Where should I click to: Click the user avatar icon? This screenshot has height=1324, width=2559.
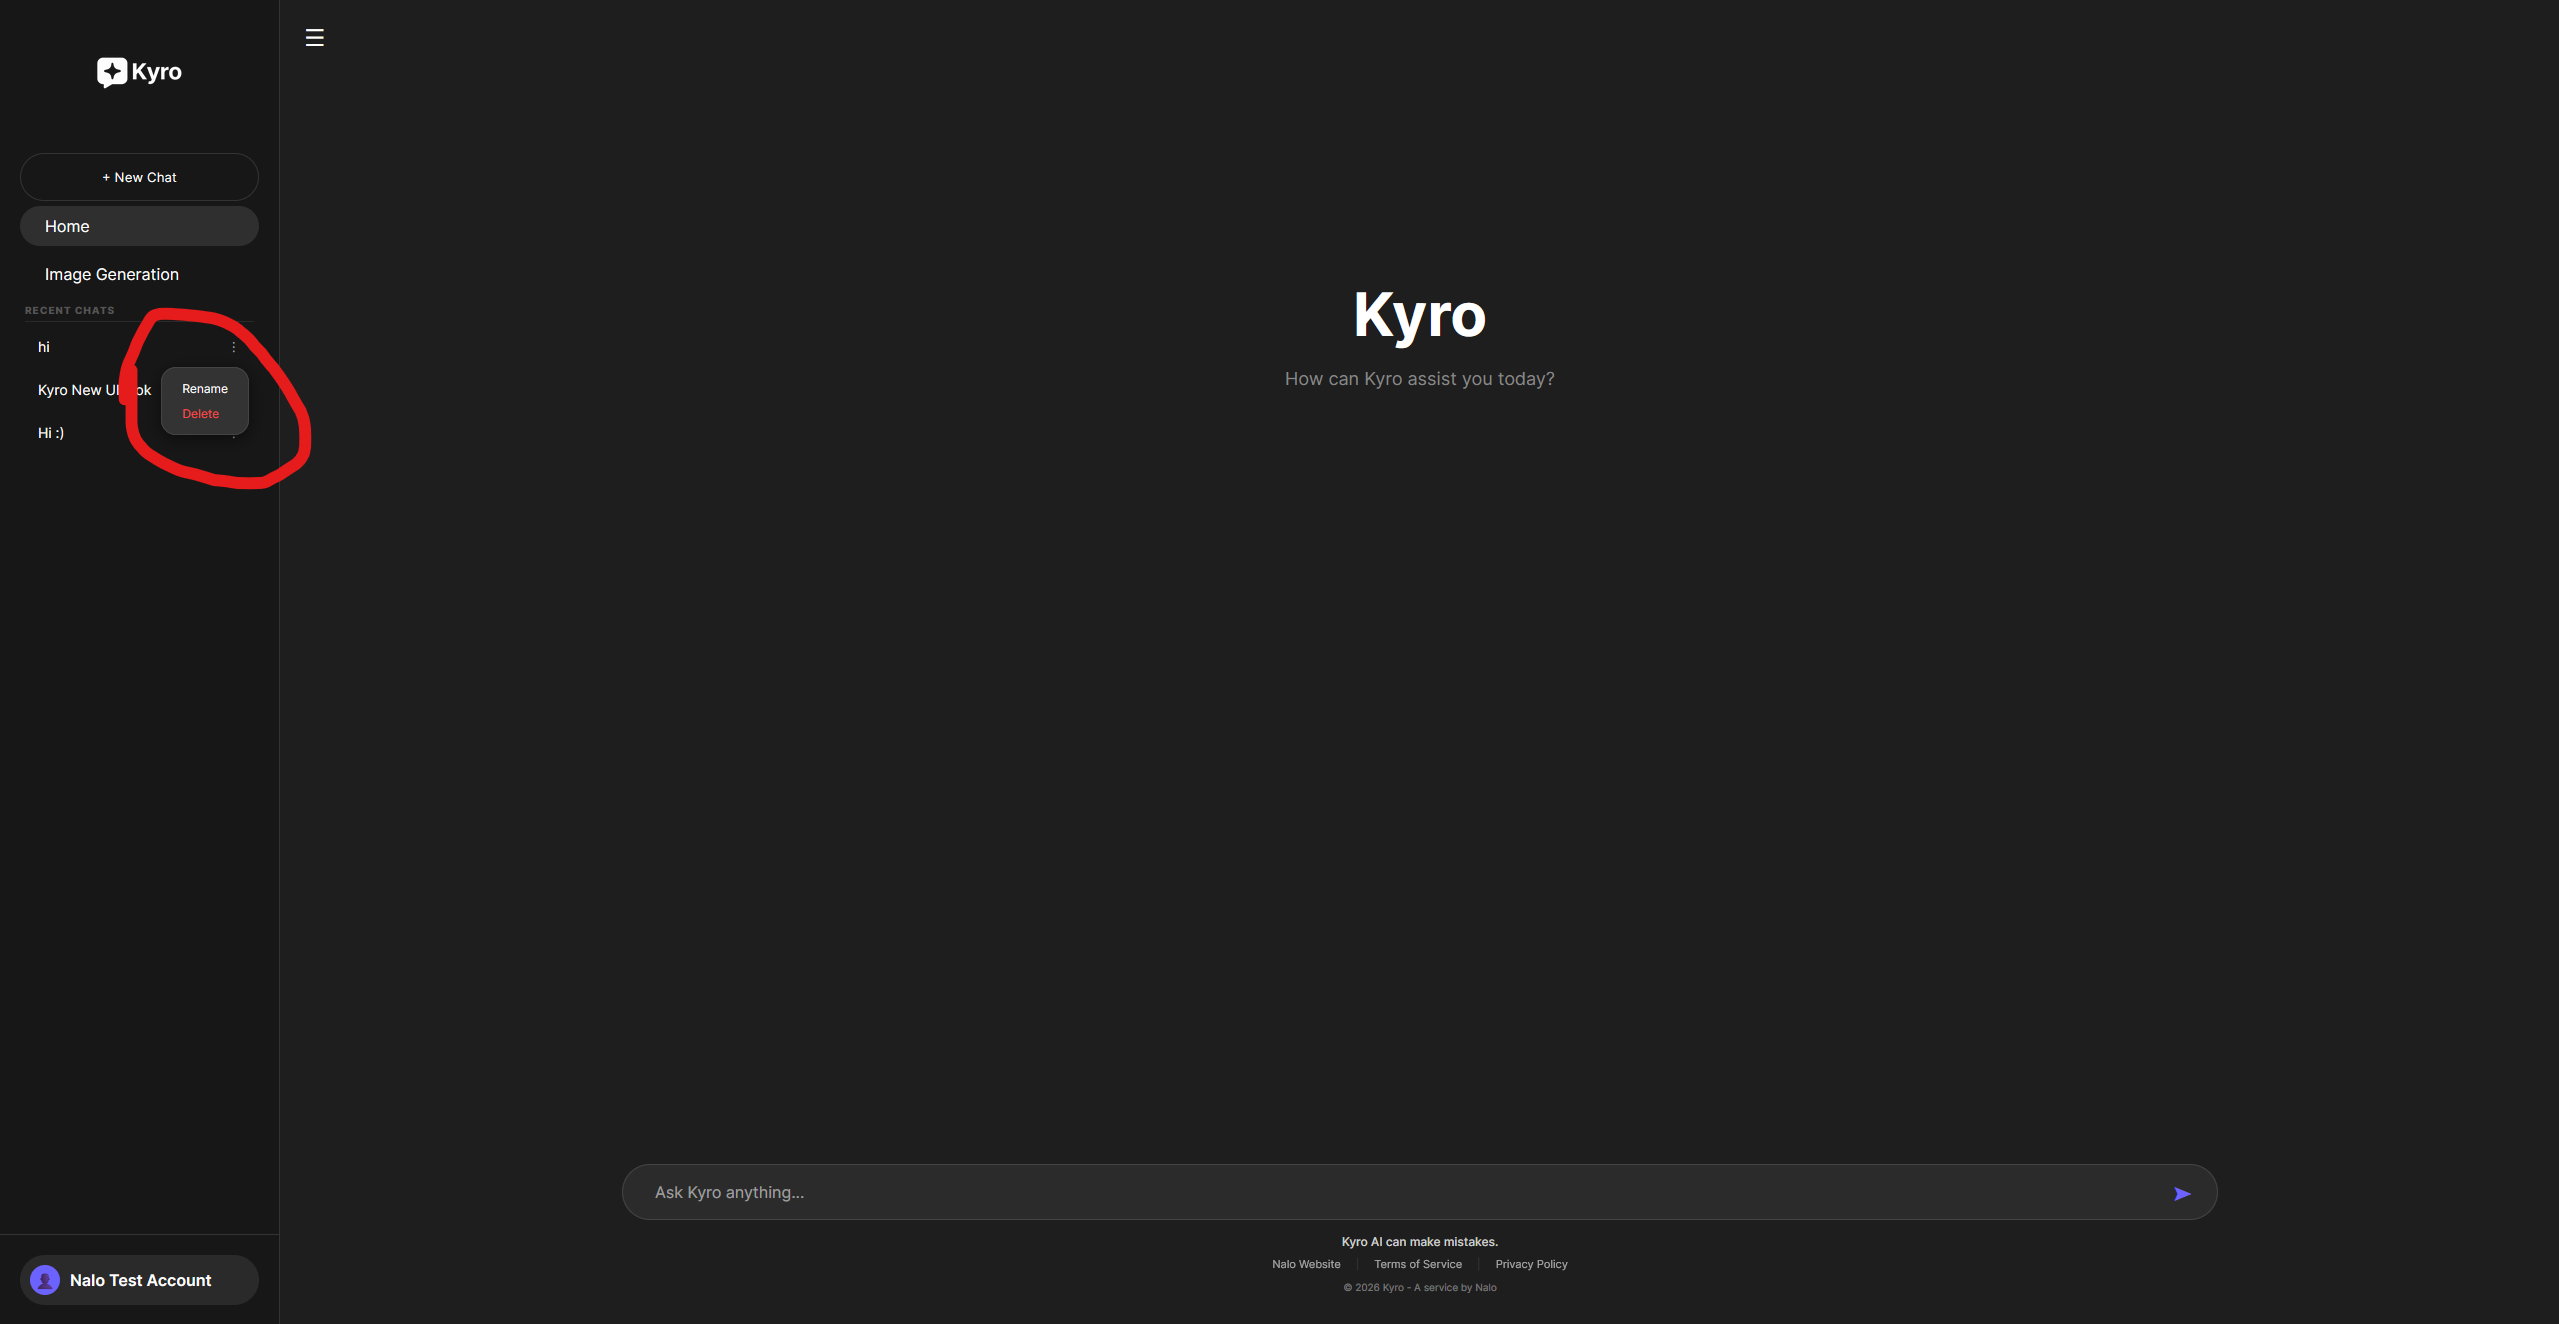(45, 1280)
